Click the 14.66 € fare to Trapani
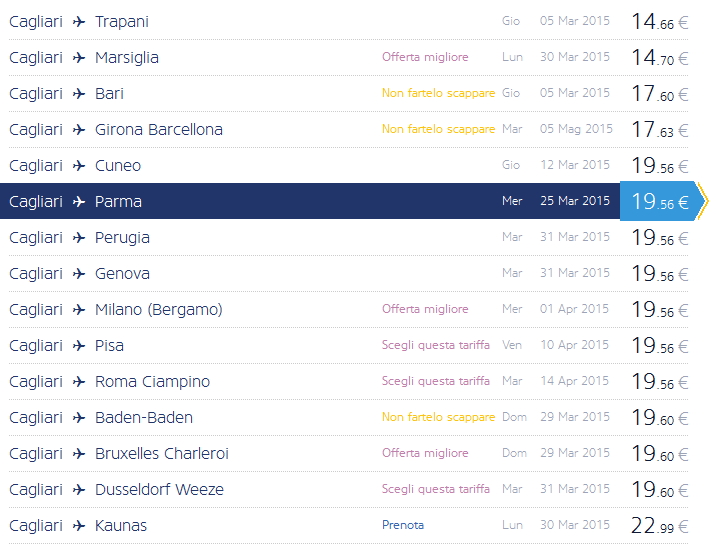The image size is (716, 547). click(659, 22)
